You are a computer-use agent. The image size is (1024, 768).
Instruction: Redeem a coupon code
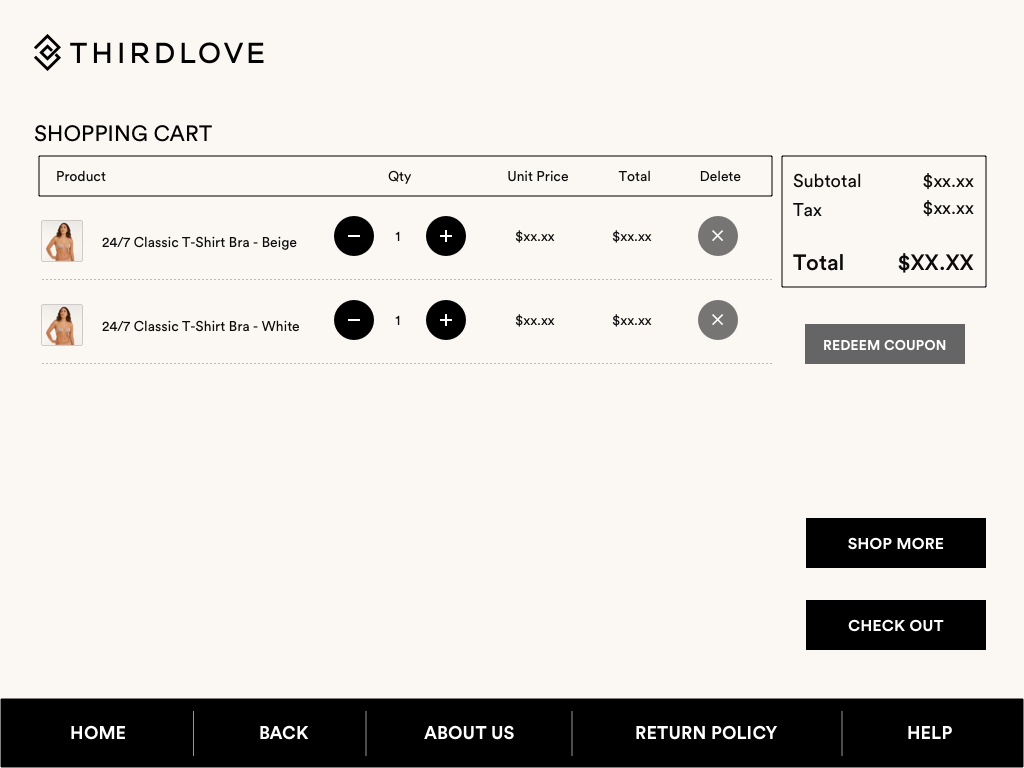coord(884,344)
